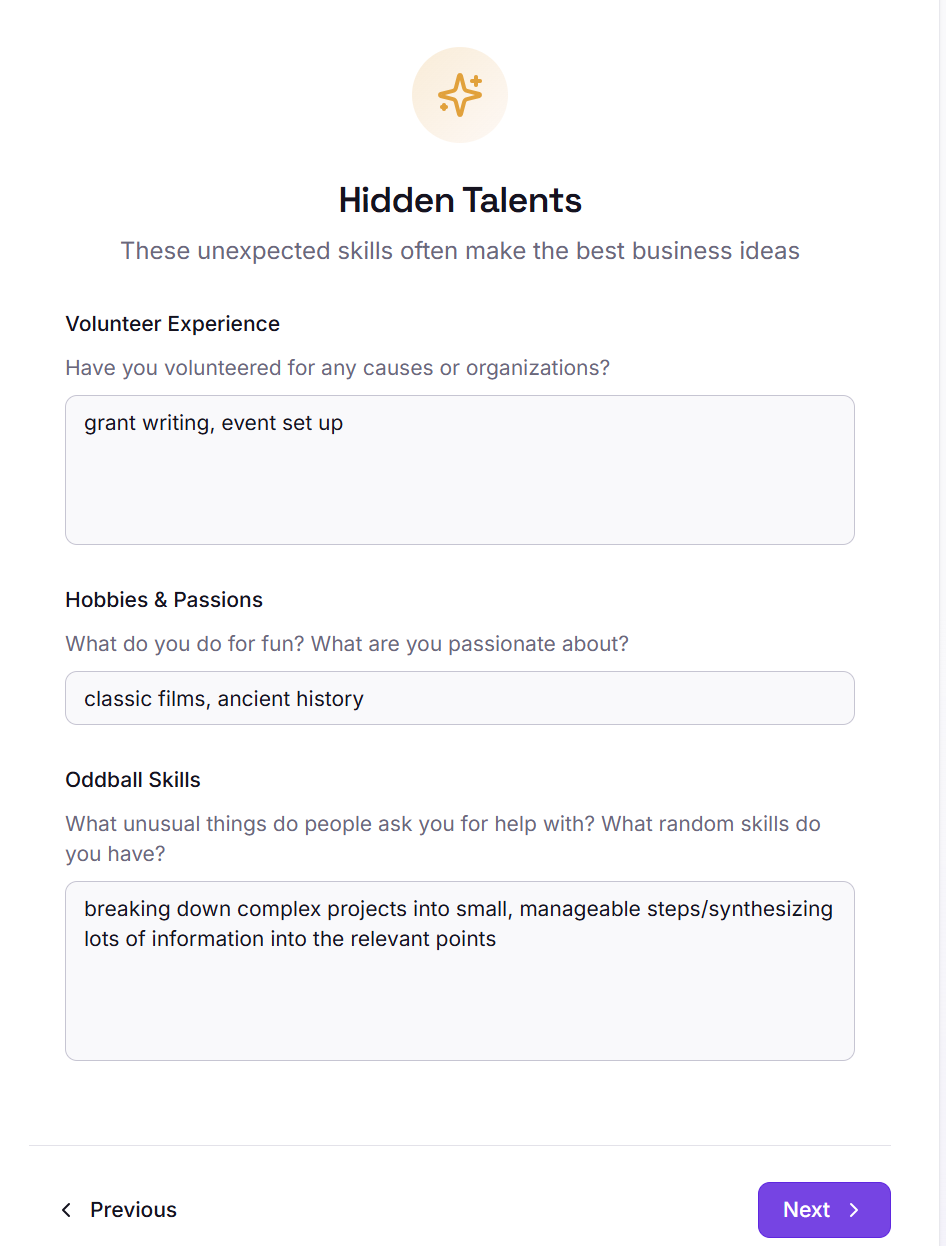Click the Hidden Talents page heading
The image size is (946, 1246).
[459, 201]
